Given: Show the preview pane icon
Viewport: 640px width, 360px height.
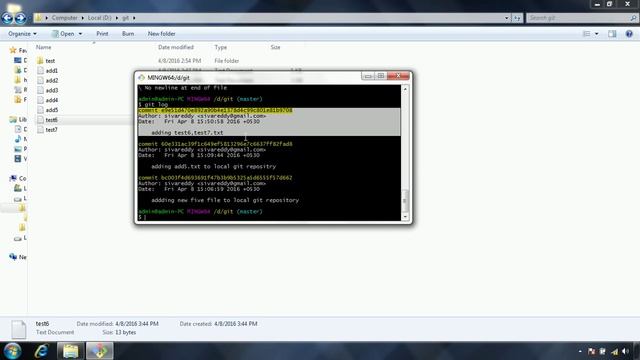Looking at the screenshot, I should tap(612, 34).
